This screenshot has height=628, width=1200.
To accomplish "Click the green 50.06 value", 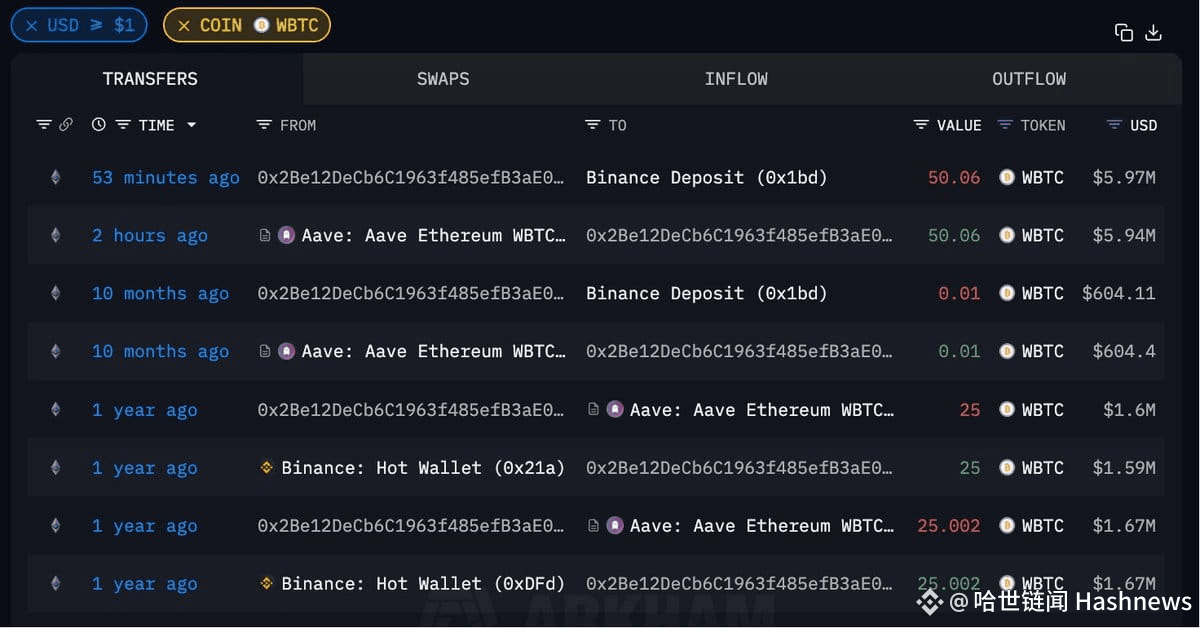I will (x=954, y=236).
